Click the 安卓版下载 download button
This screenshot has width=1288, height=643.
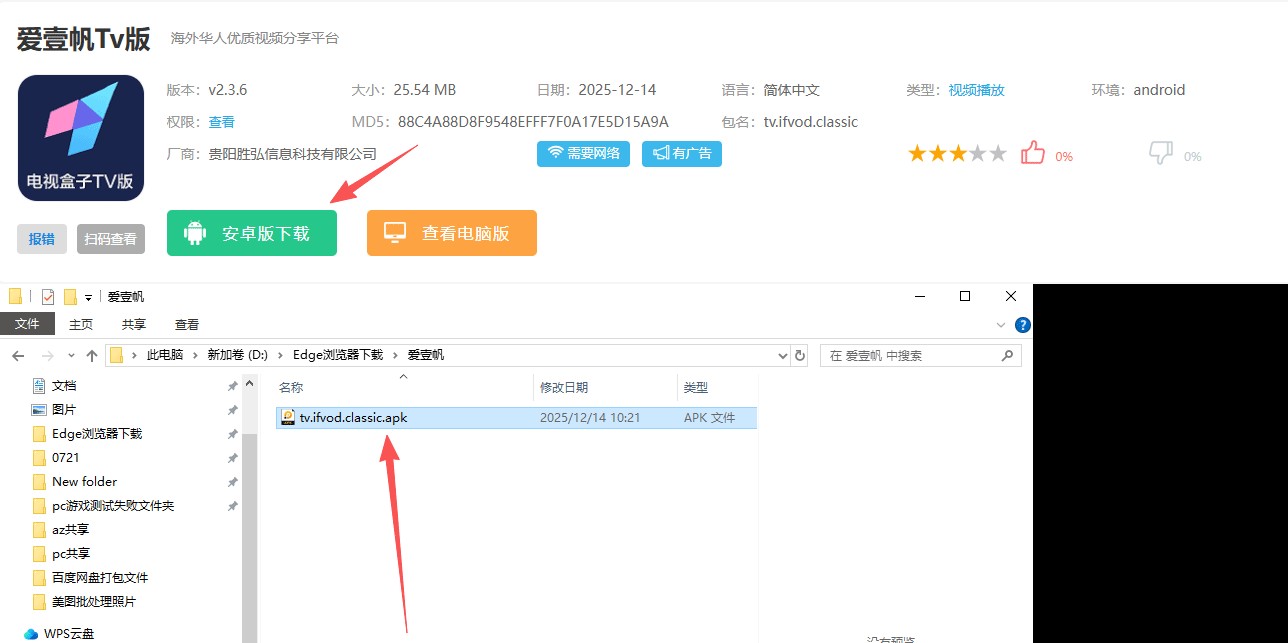tap(252, 233)
